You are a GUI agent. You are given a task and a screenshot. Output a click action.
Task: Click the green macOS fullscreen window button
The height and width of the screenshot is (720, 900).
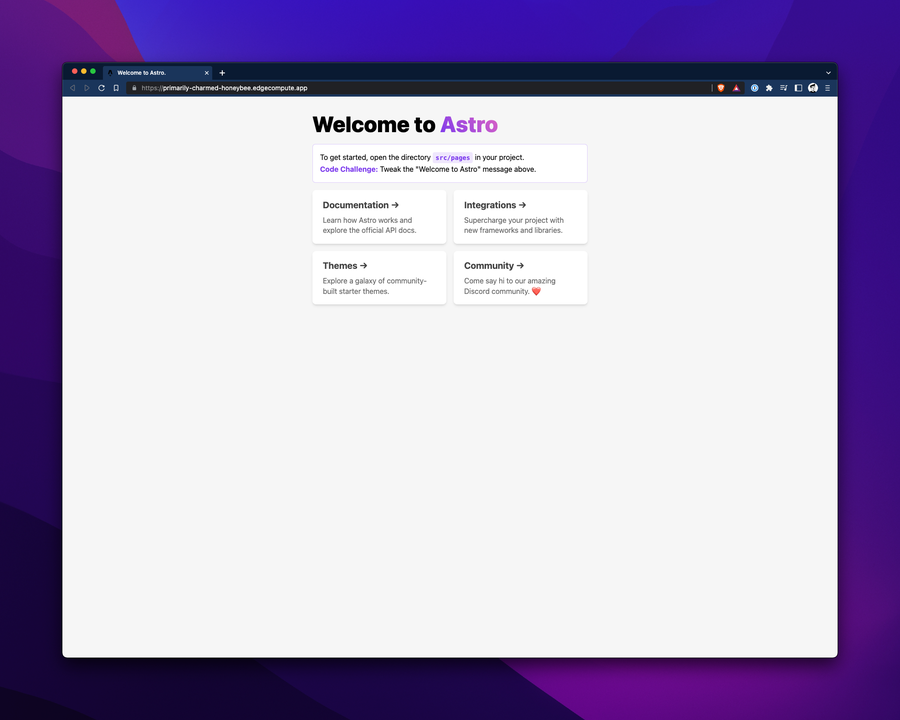(x=93, y=71)
